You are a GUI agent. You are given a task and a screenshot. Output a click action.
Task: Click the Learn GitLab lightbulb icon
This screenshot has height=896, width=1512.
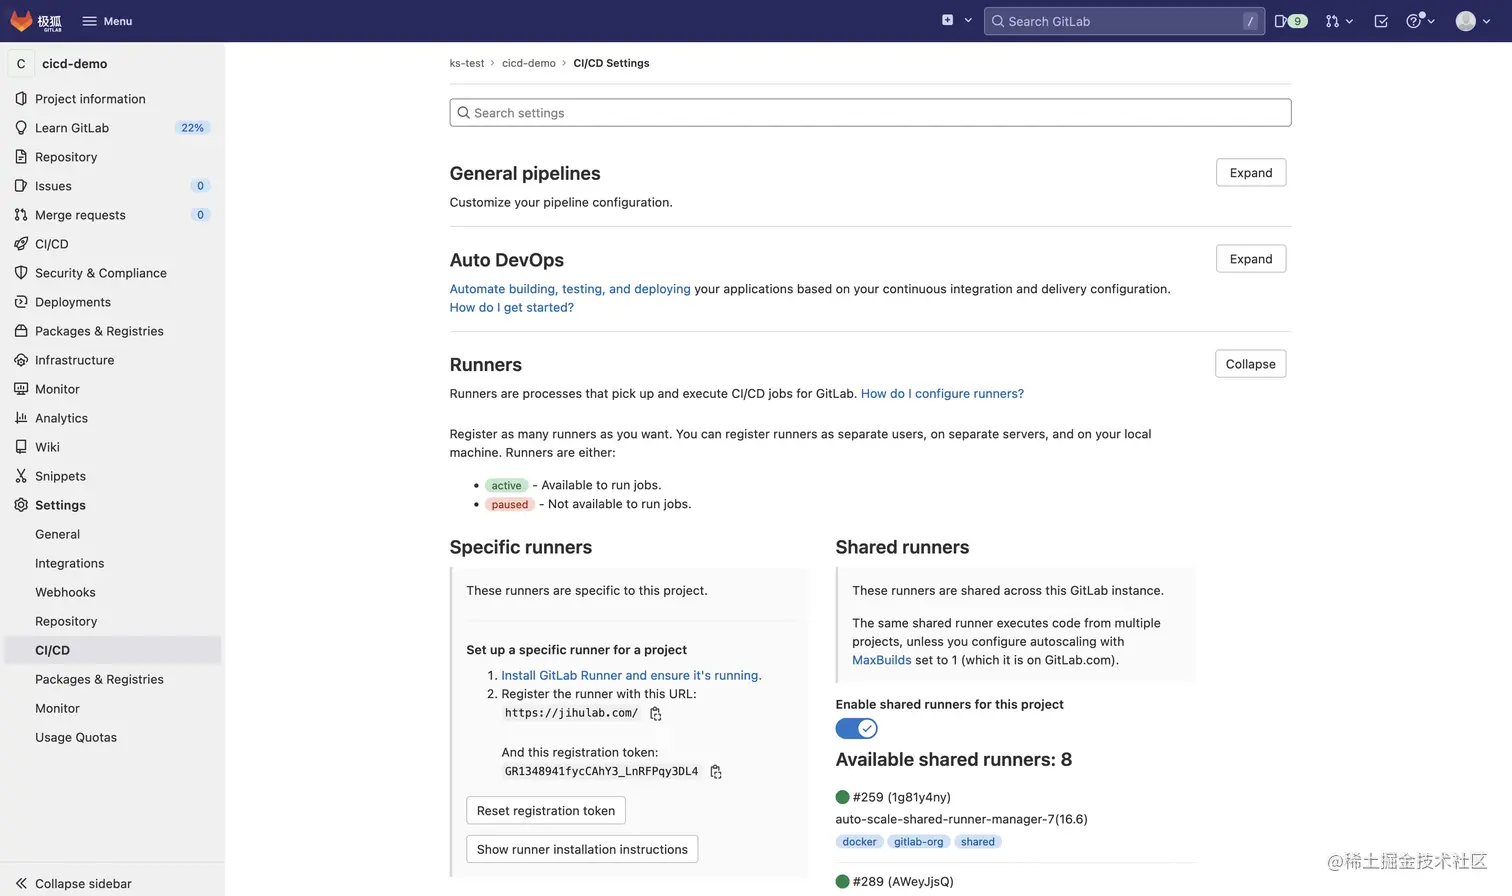pos(21,128)
